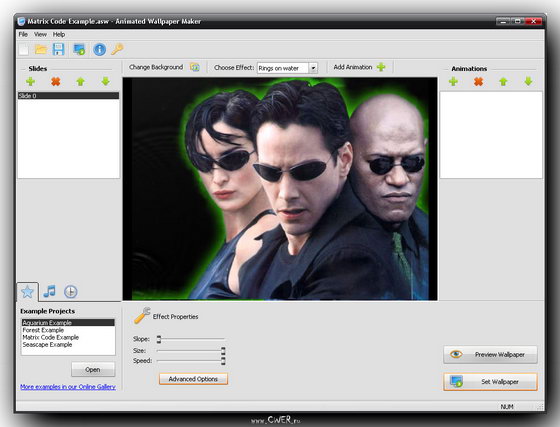The height and width of the screenshot is (427, 560).
Task: Click the wallpaper preview image
Action: (280, 189)
